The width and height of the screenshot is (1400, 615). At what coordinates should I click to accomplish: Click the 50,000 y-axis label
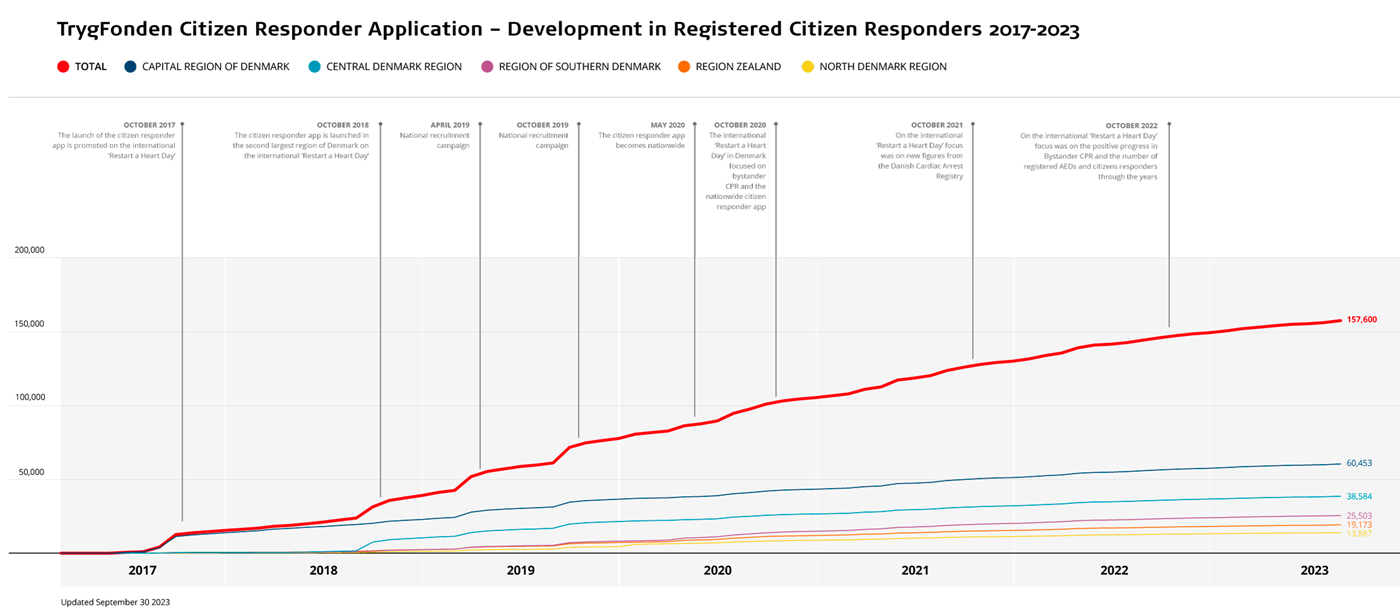pos(30,472)
